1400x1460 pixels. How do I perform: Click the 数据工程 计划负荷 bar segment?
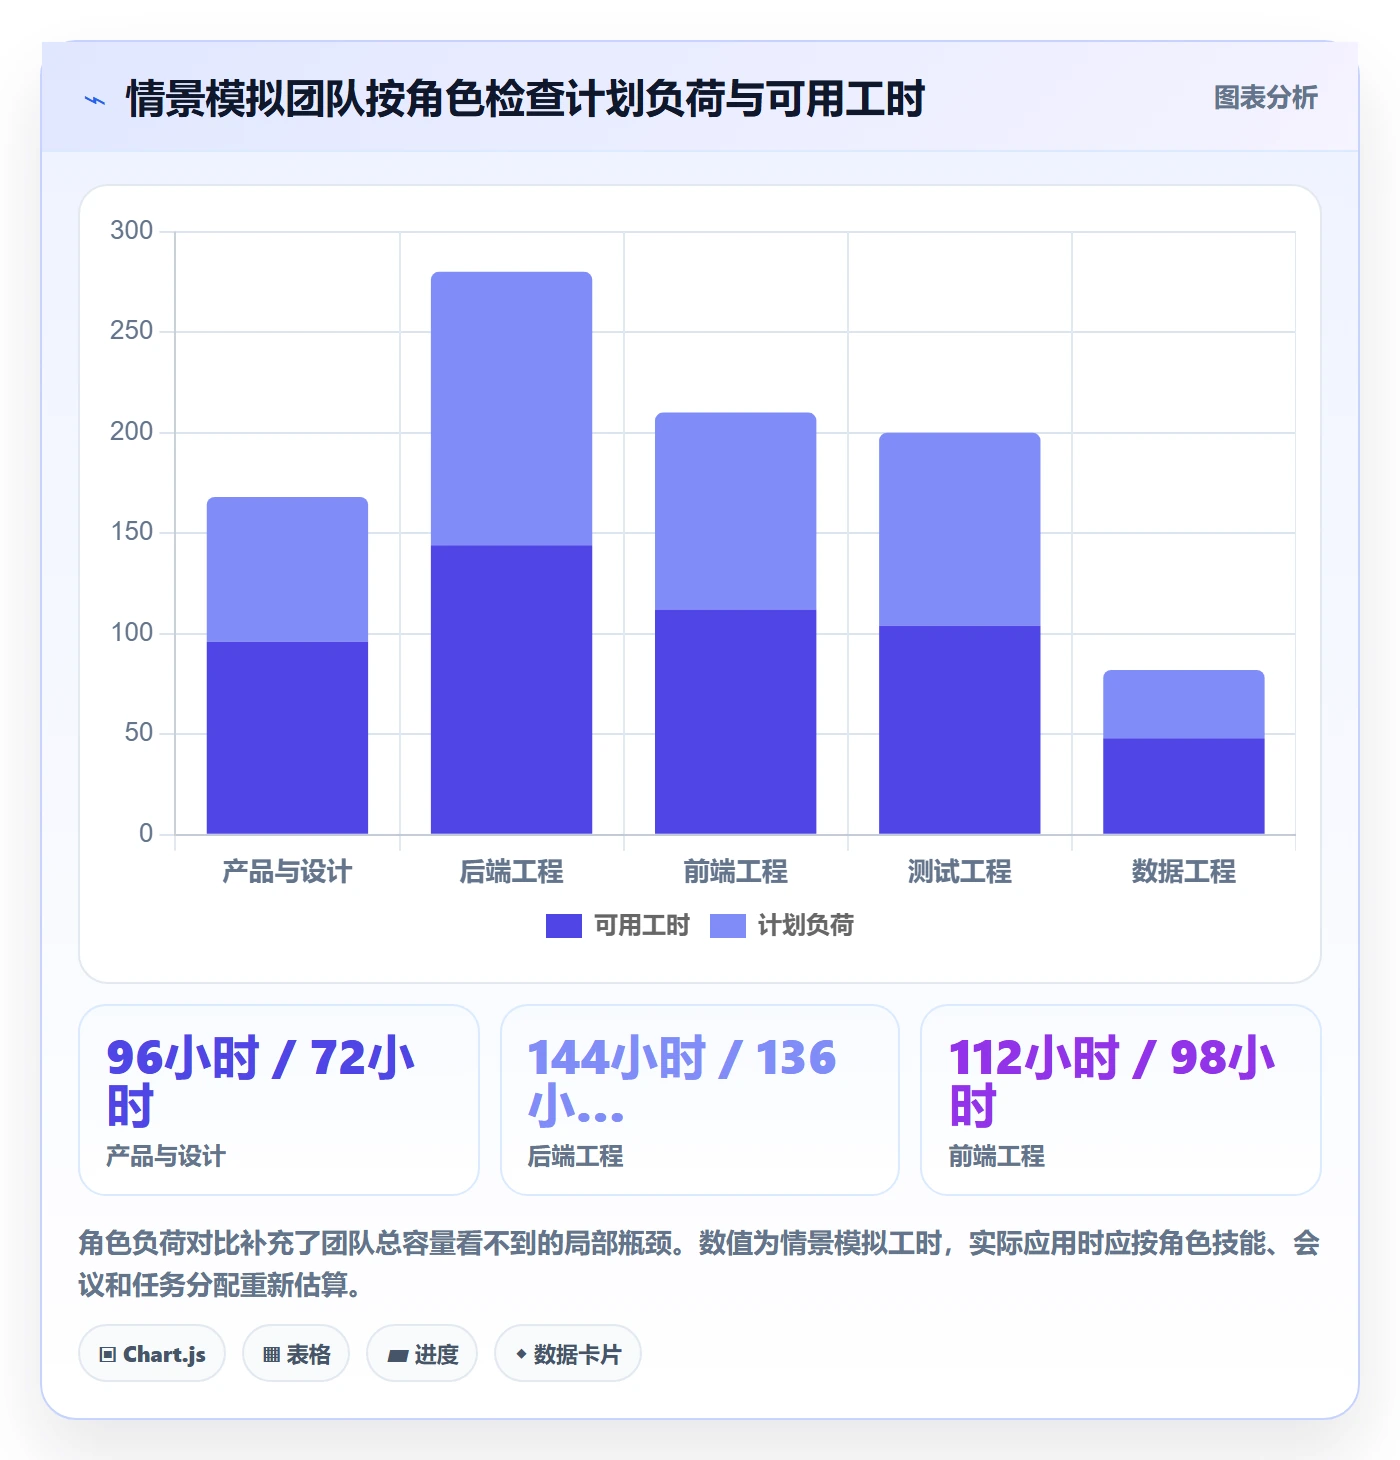(1183, 704)
